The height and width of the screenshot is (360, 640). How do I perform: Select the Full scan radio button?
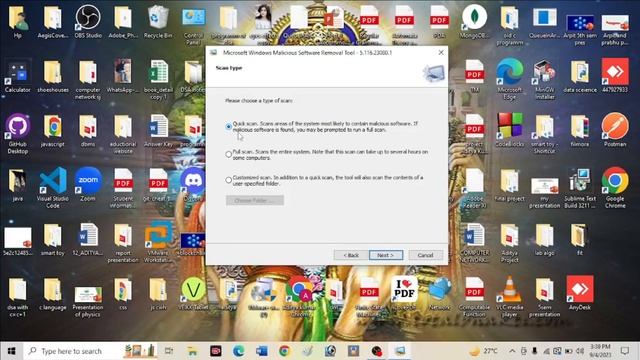(229, 154)
